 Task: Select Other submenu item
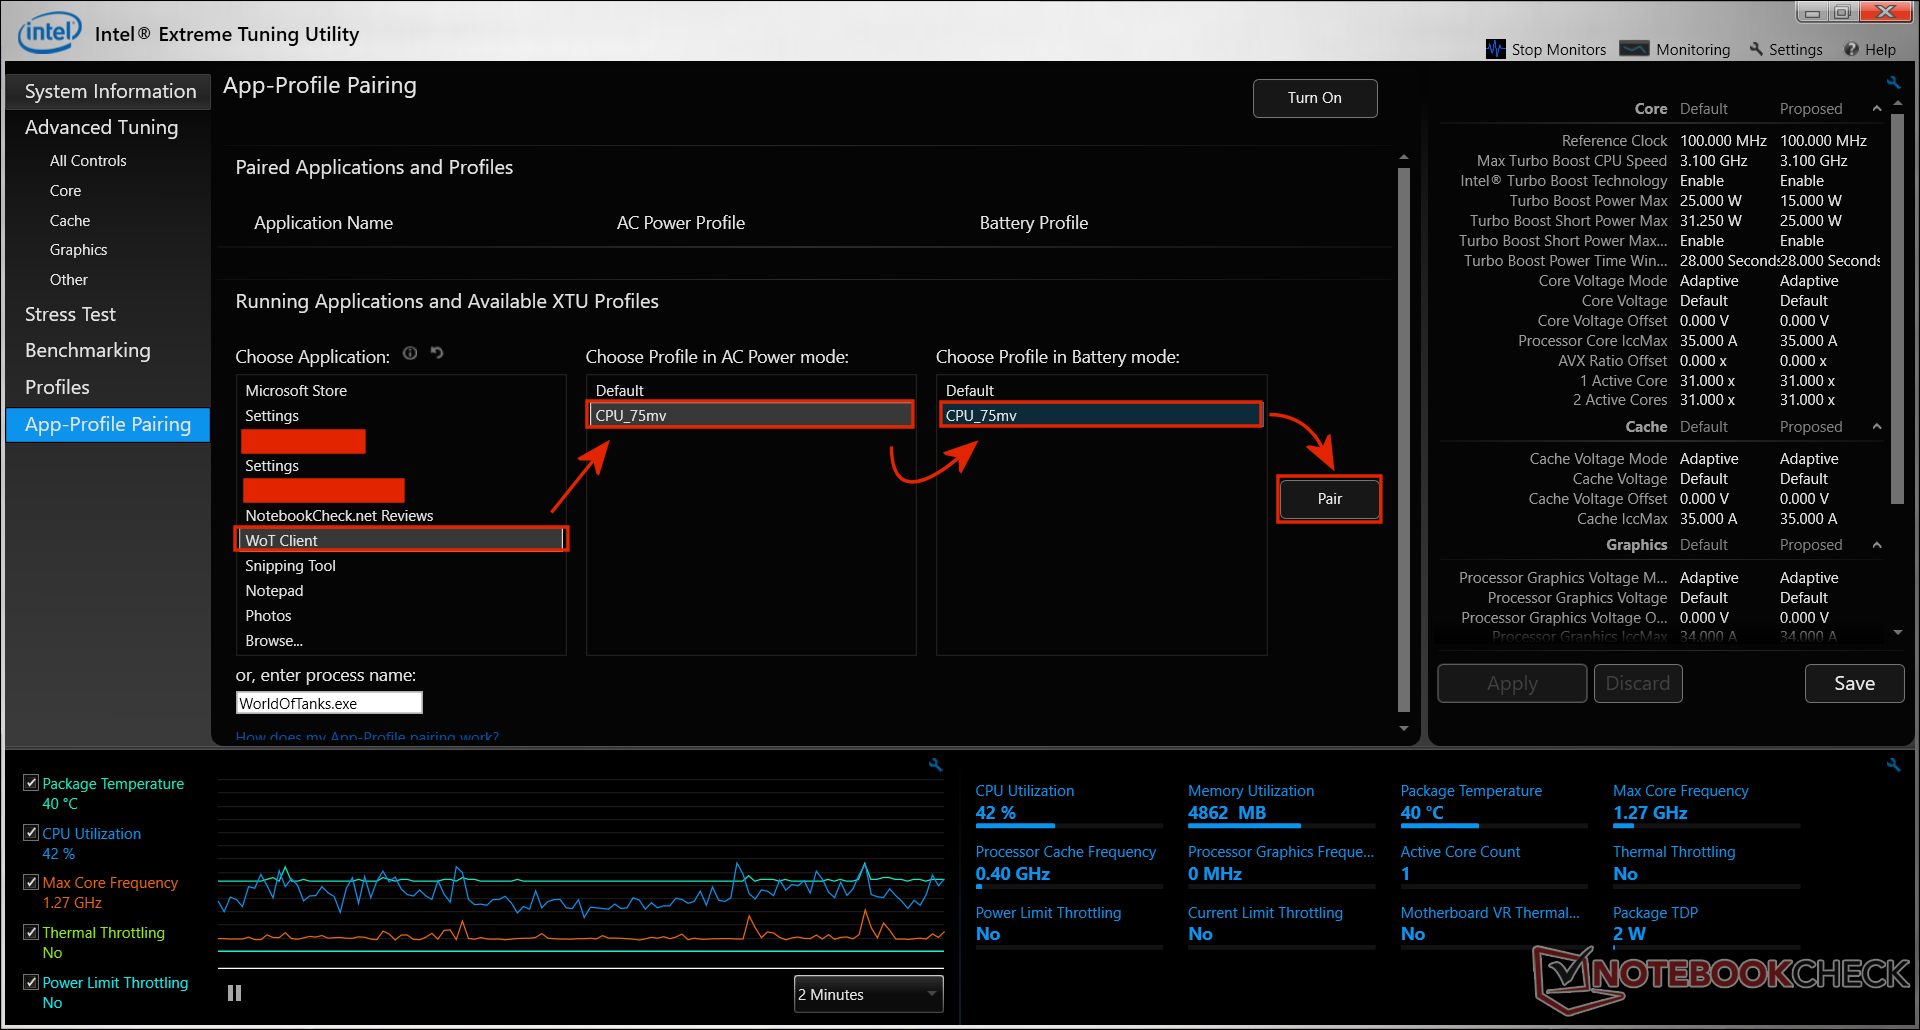(x=69, y=280)
